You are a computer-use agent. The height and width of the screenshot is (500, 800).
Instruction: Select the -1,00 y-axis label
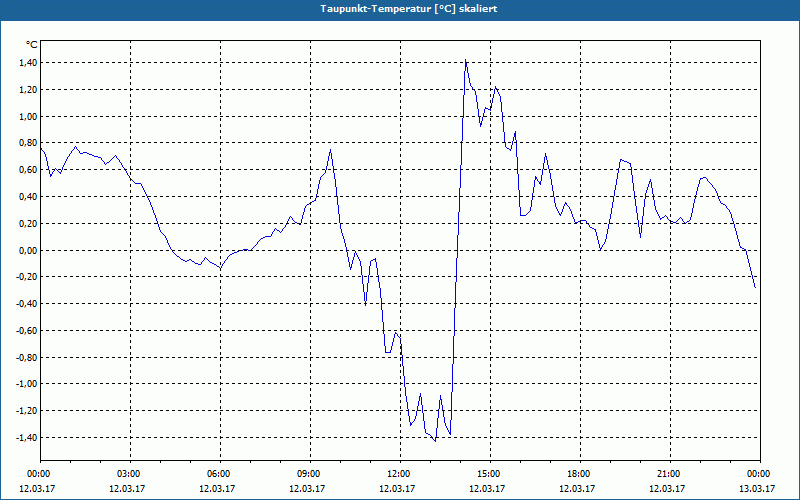27,384
